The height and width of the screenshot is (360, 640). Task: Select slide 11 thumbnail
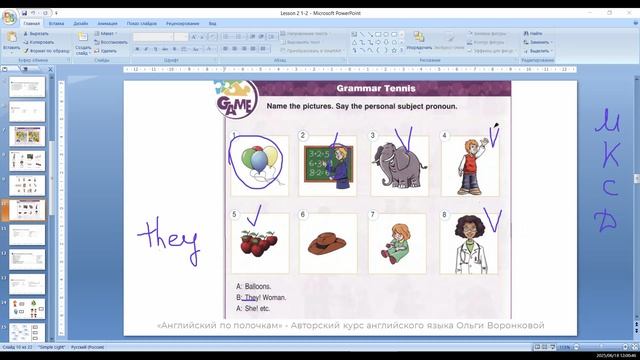click(x=27, y=235)
